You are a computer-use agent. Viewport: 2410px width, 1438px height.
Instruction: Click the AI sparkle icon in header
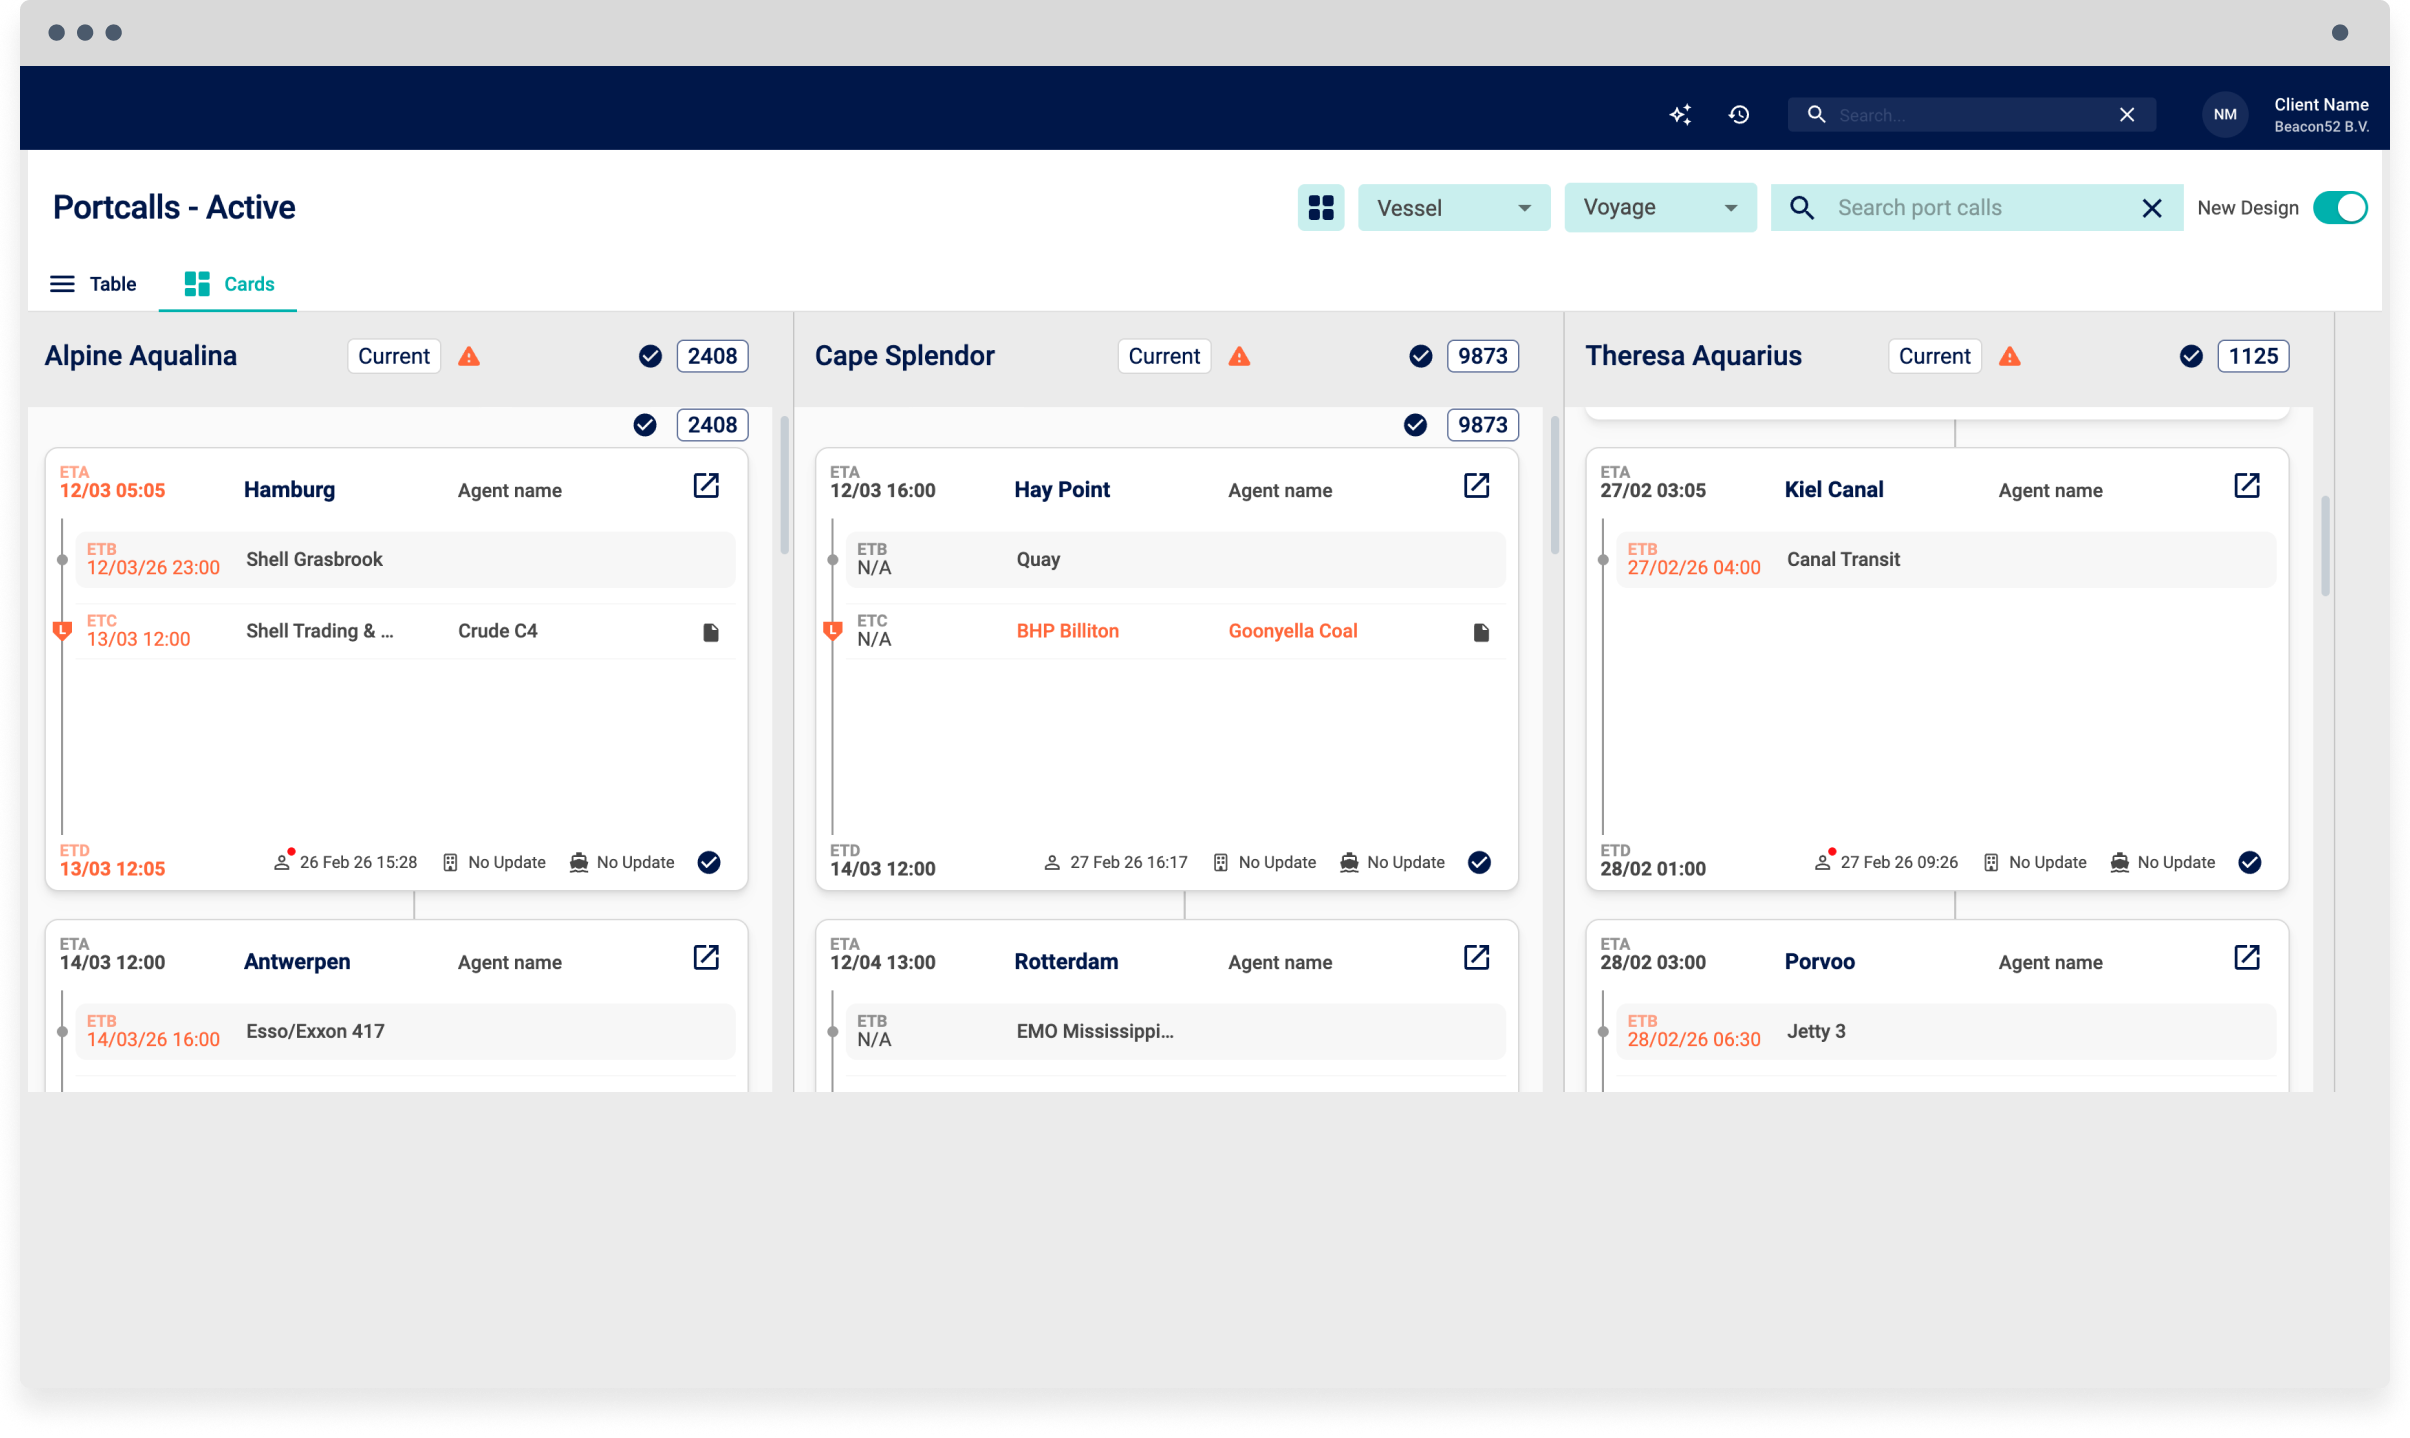tap(1680, 115)
